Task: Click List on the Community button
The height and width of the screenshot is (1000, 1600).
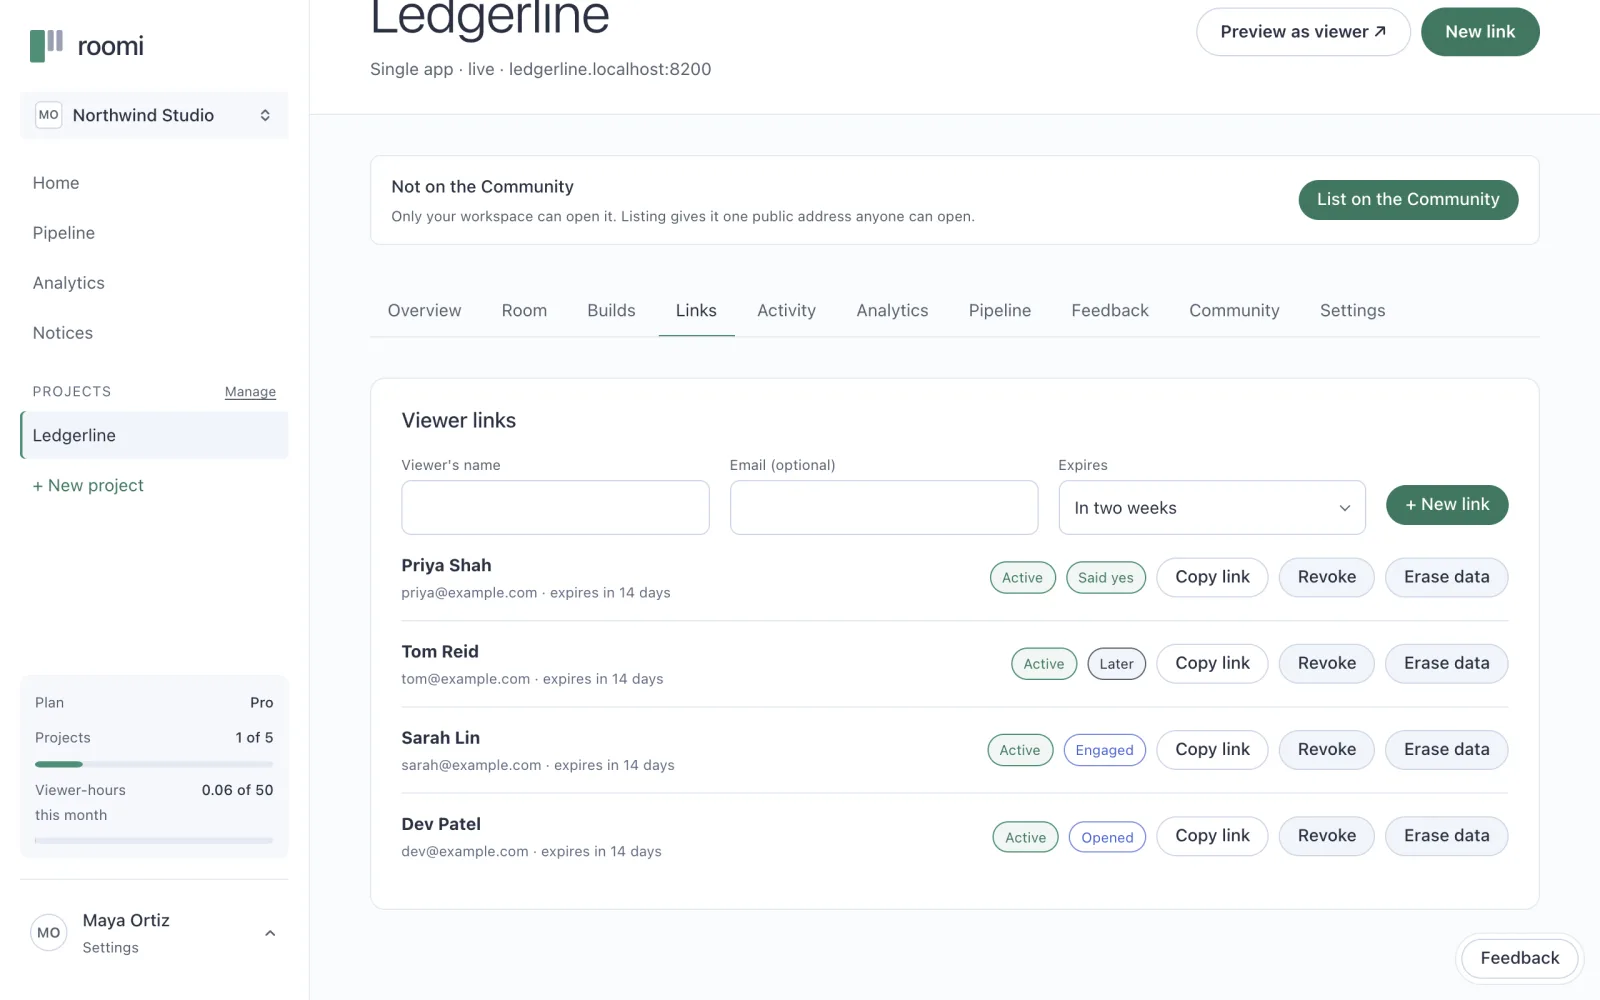Action: click(x=1408, y=199)
